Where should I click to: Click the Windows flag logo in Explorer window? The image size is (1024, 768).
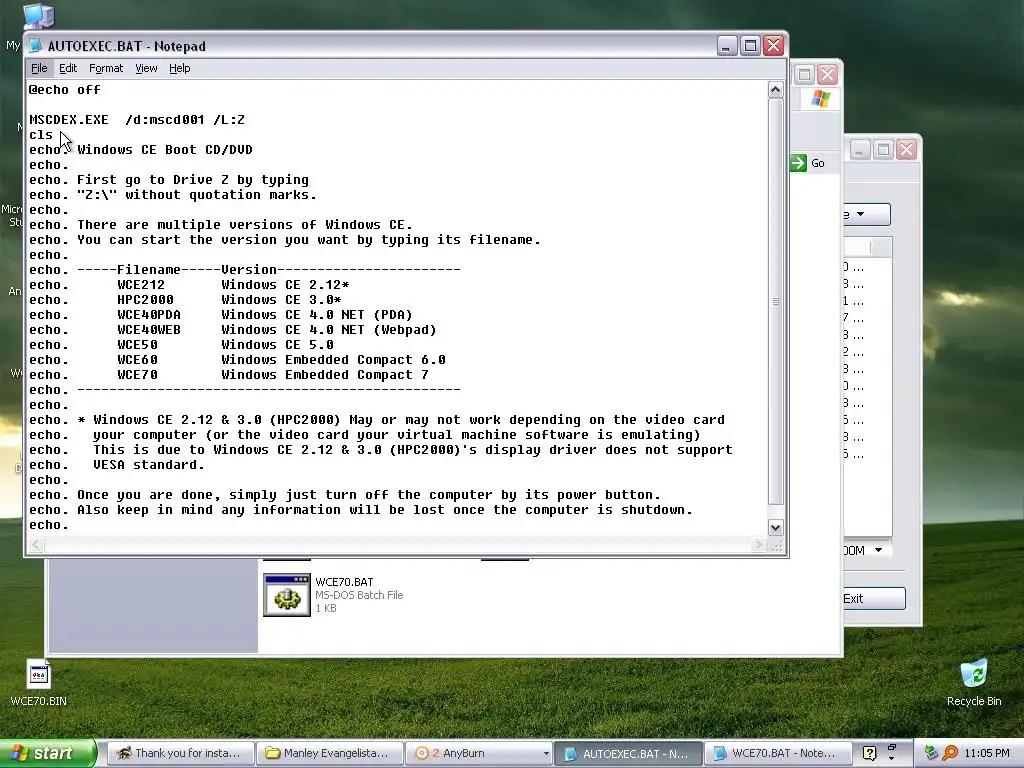pyautogui.click(x=820, y=99)
